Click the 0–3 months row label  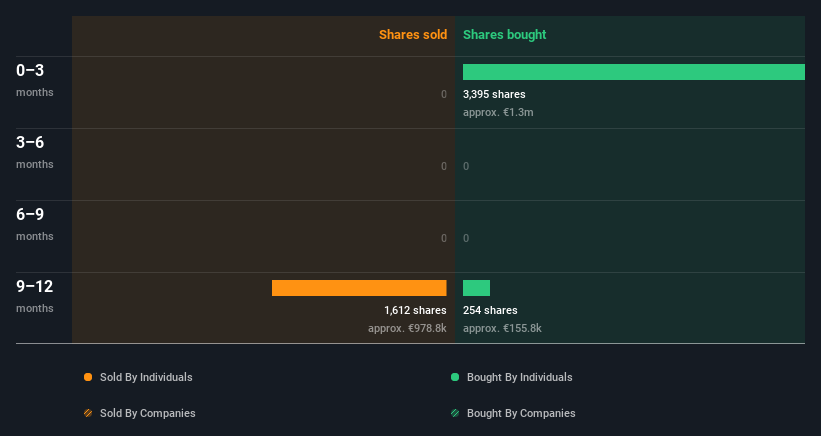[35, 80]
